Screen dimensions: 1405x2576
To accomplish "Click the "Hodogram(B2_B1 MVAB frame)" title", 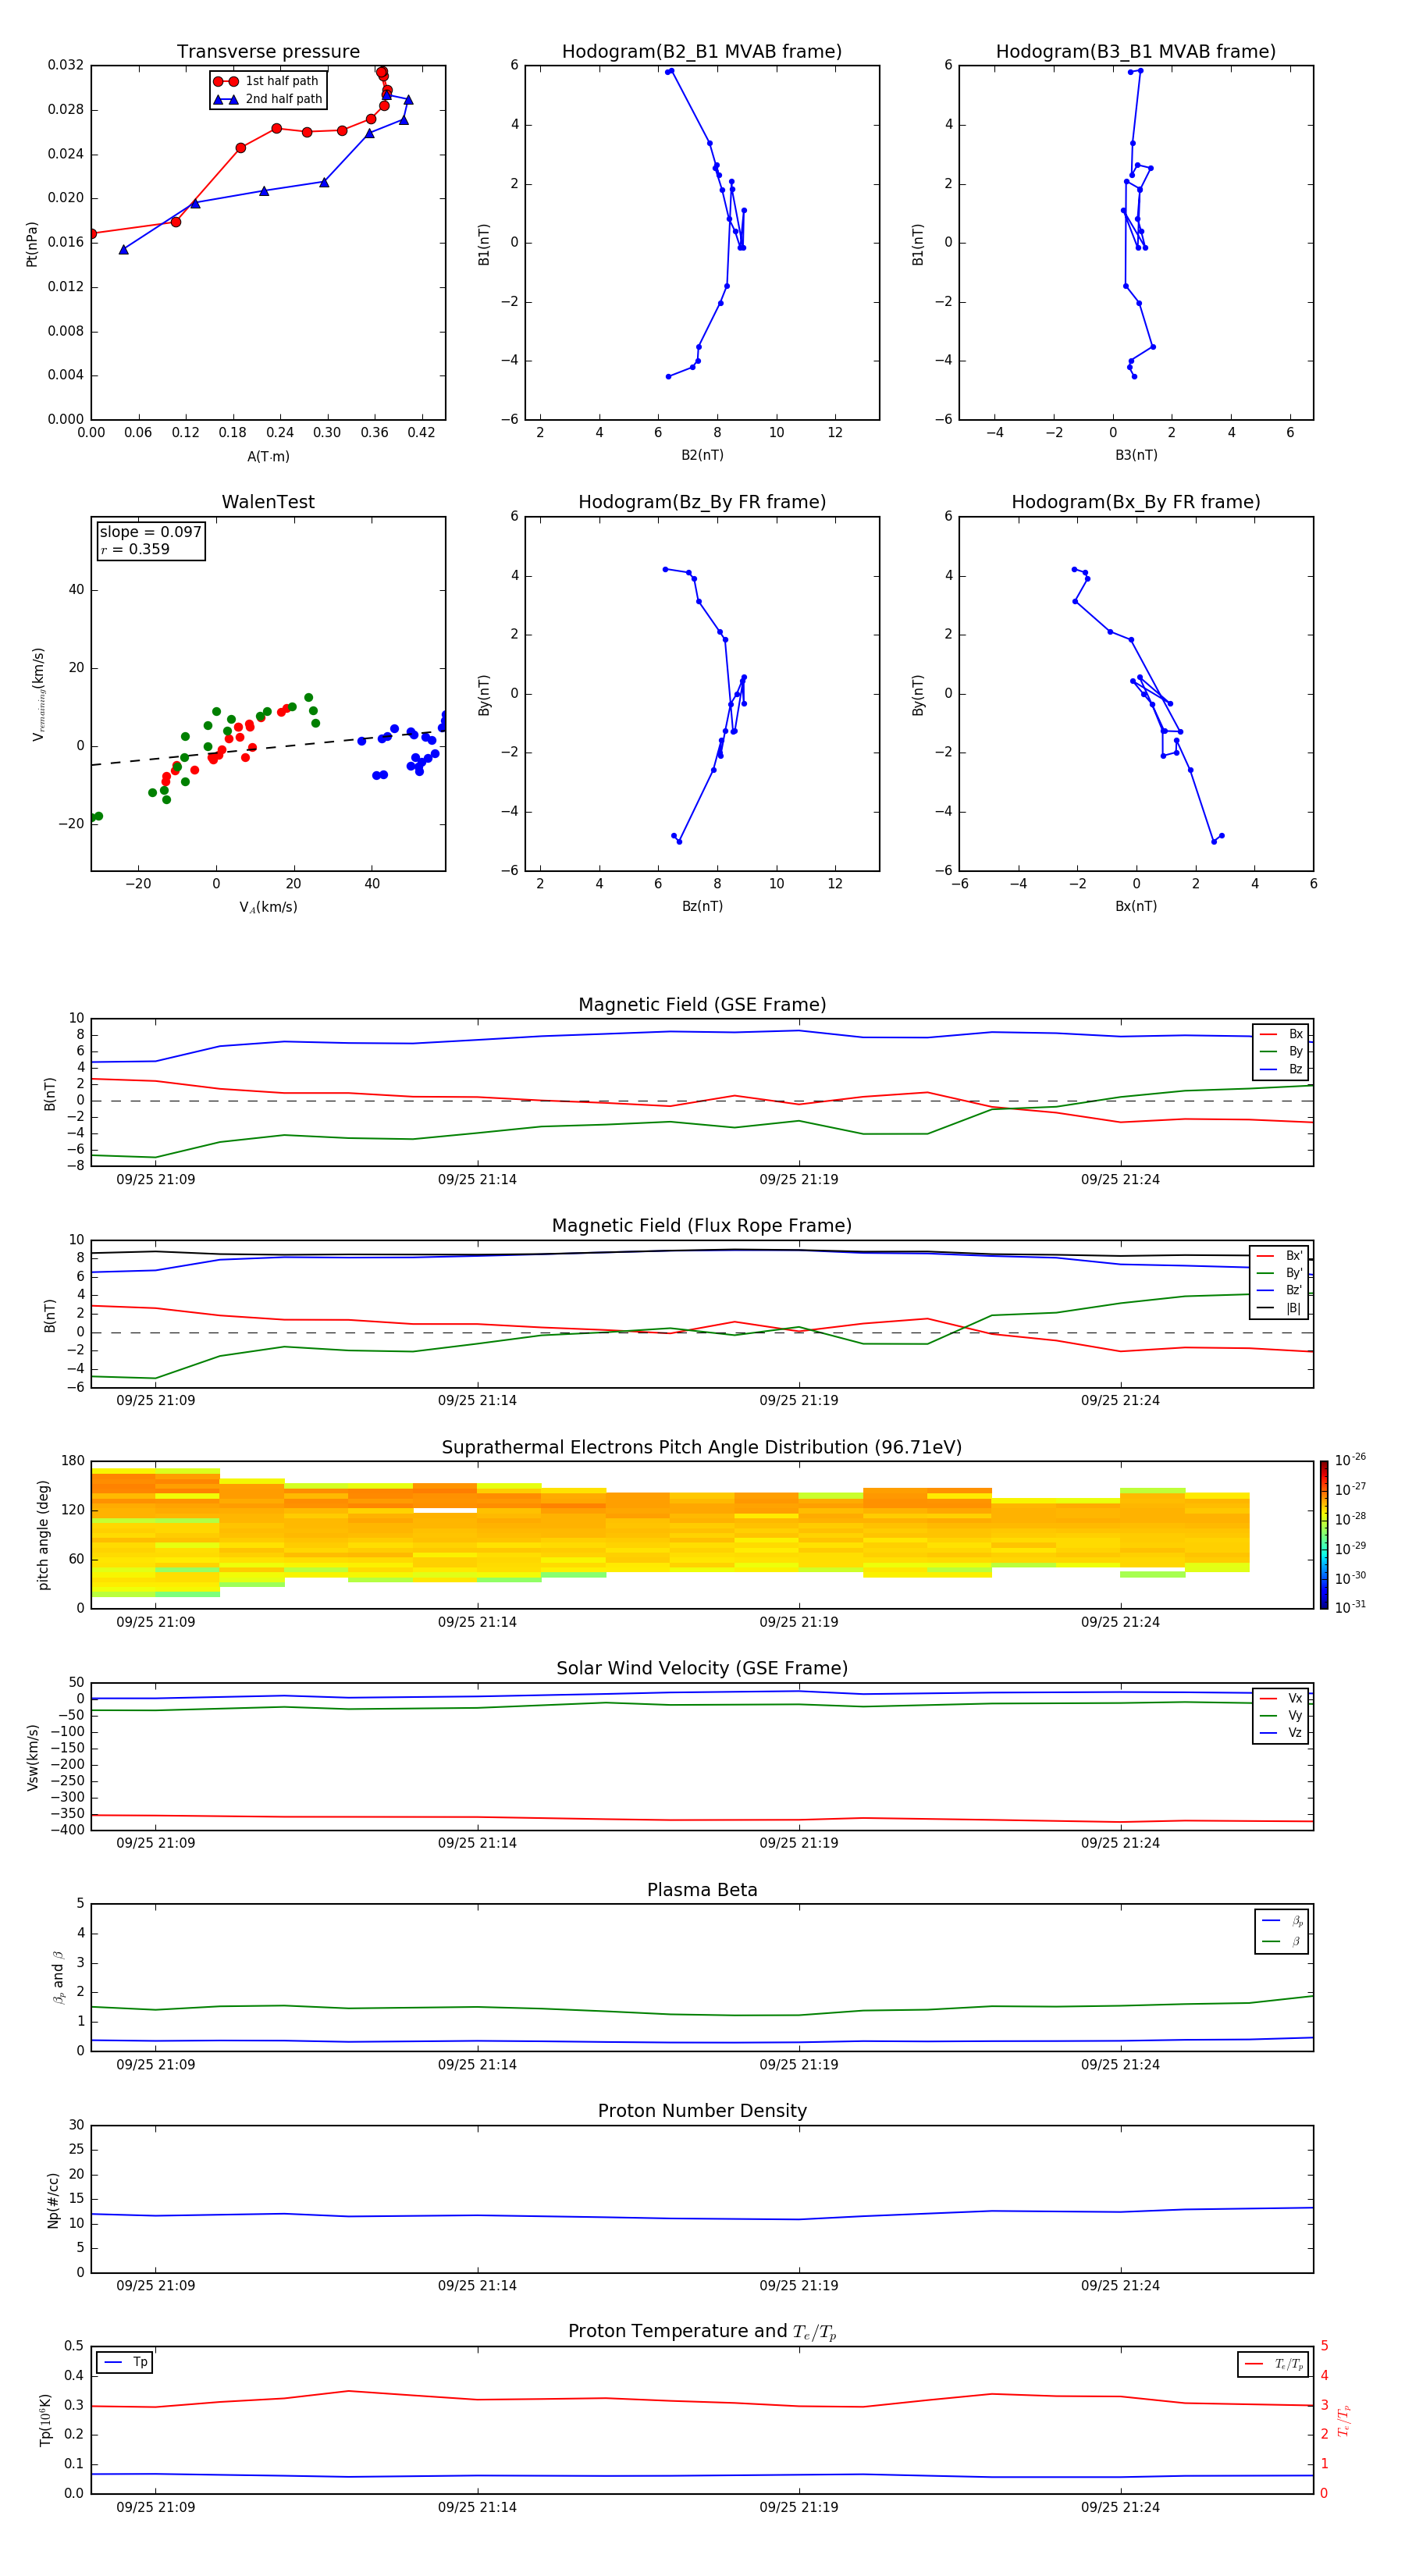I will click(702, 52).
